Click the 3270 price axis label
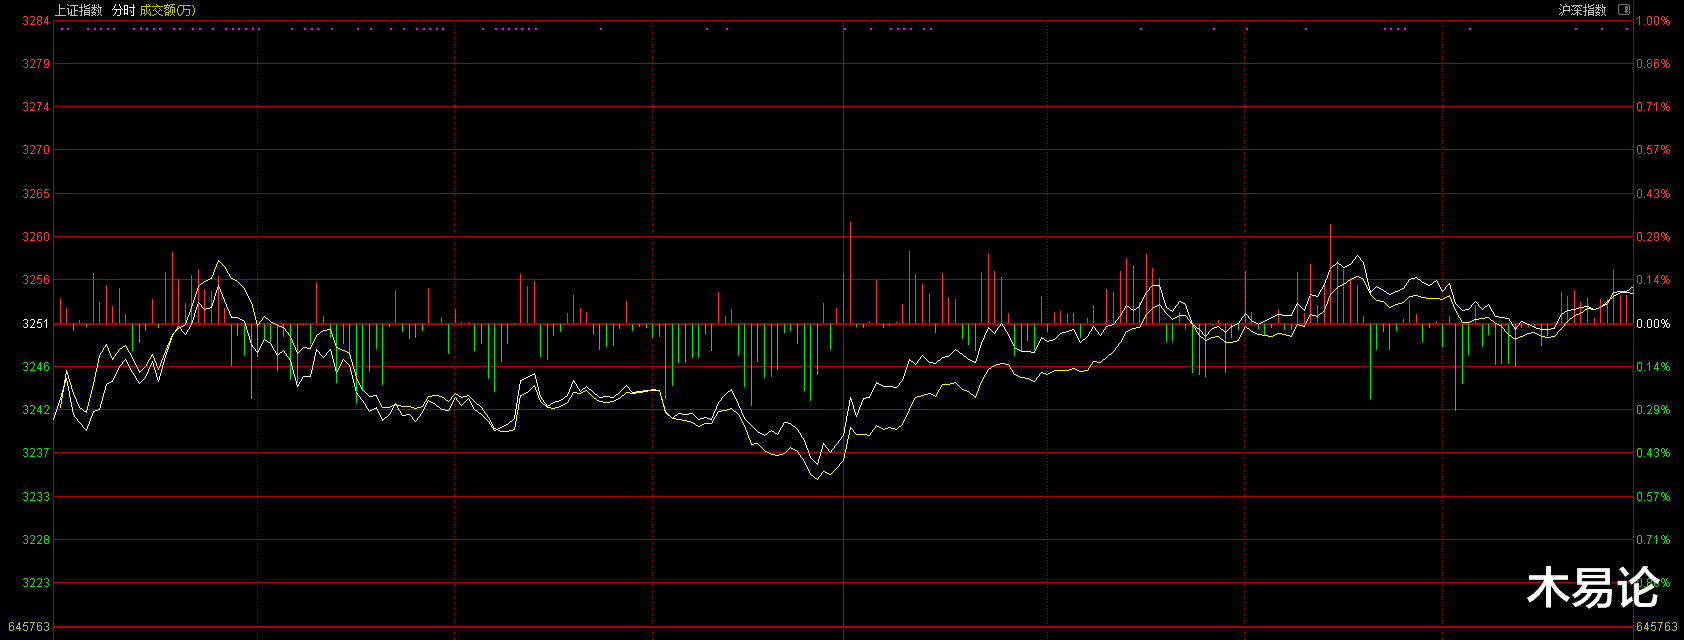Screen dimensions: 1684x640 coord(36,150)
